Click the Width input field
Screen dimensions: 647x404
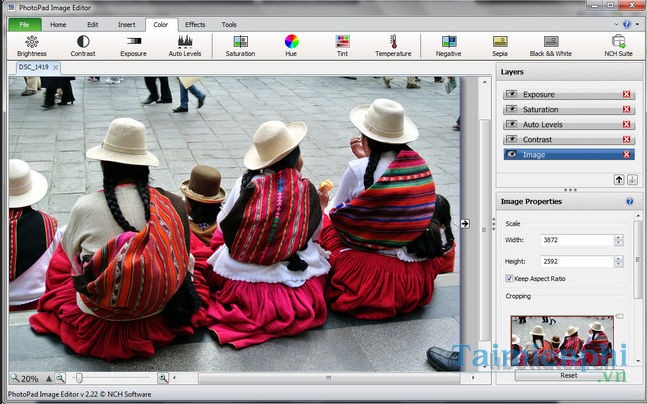click(x=577, y=240)
